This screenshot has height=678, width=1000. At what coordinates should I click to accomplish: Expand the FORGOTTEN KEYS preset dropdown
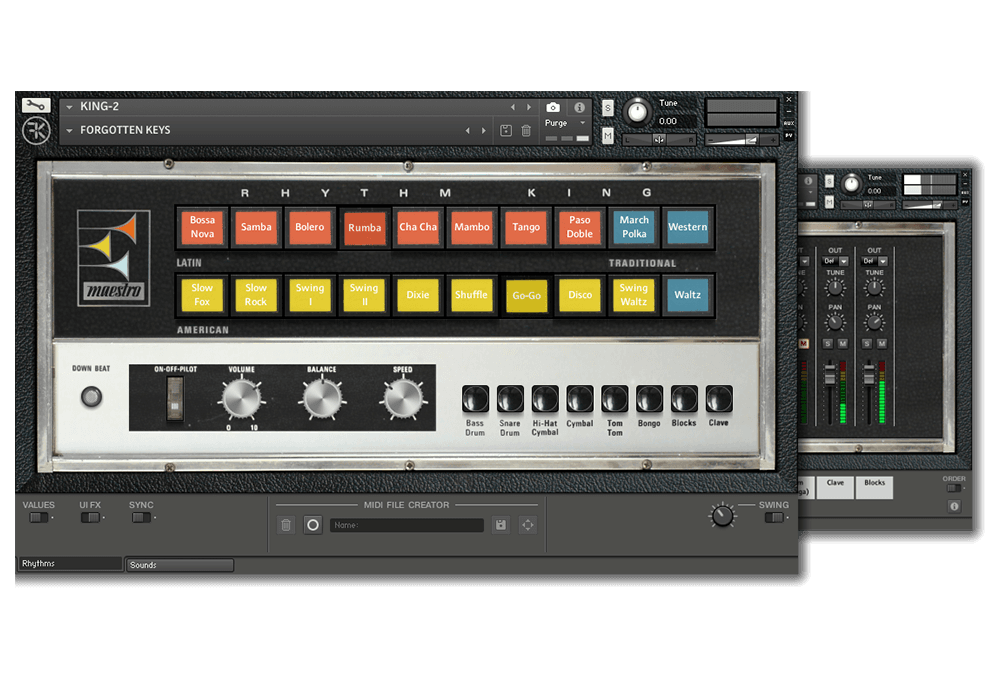(x=68, y=130)
